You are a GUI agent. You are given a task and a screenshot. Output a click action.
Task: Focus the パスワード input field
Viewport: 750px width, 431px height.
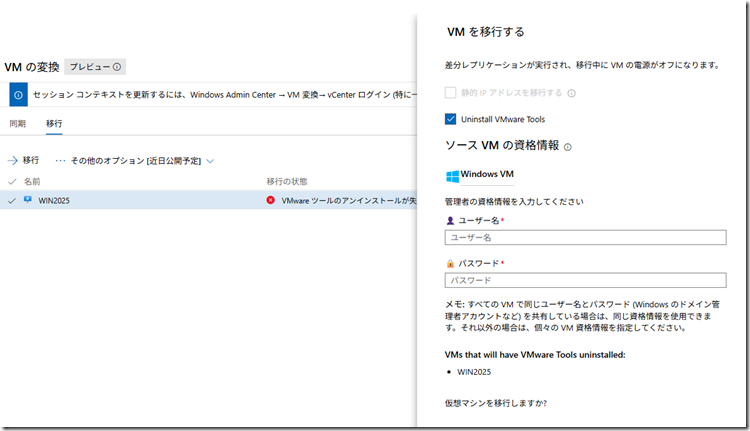tap(585, 281)
